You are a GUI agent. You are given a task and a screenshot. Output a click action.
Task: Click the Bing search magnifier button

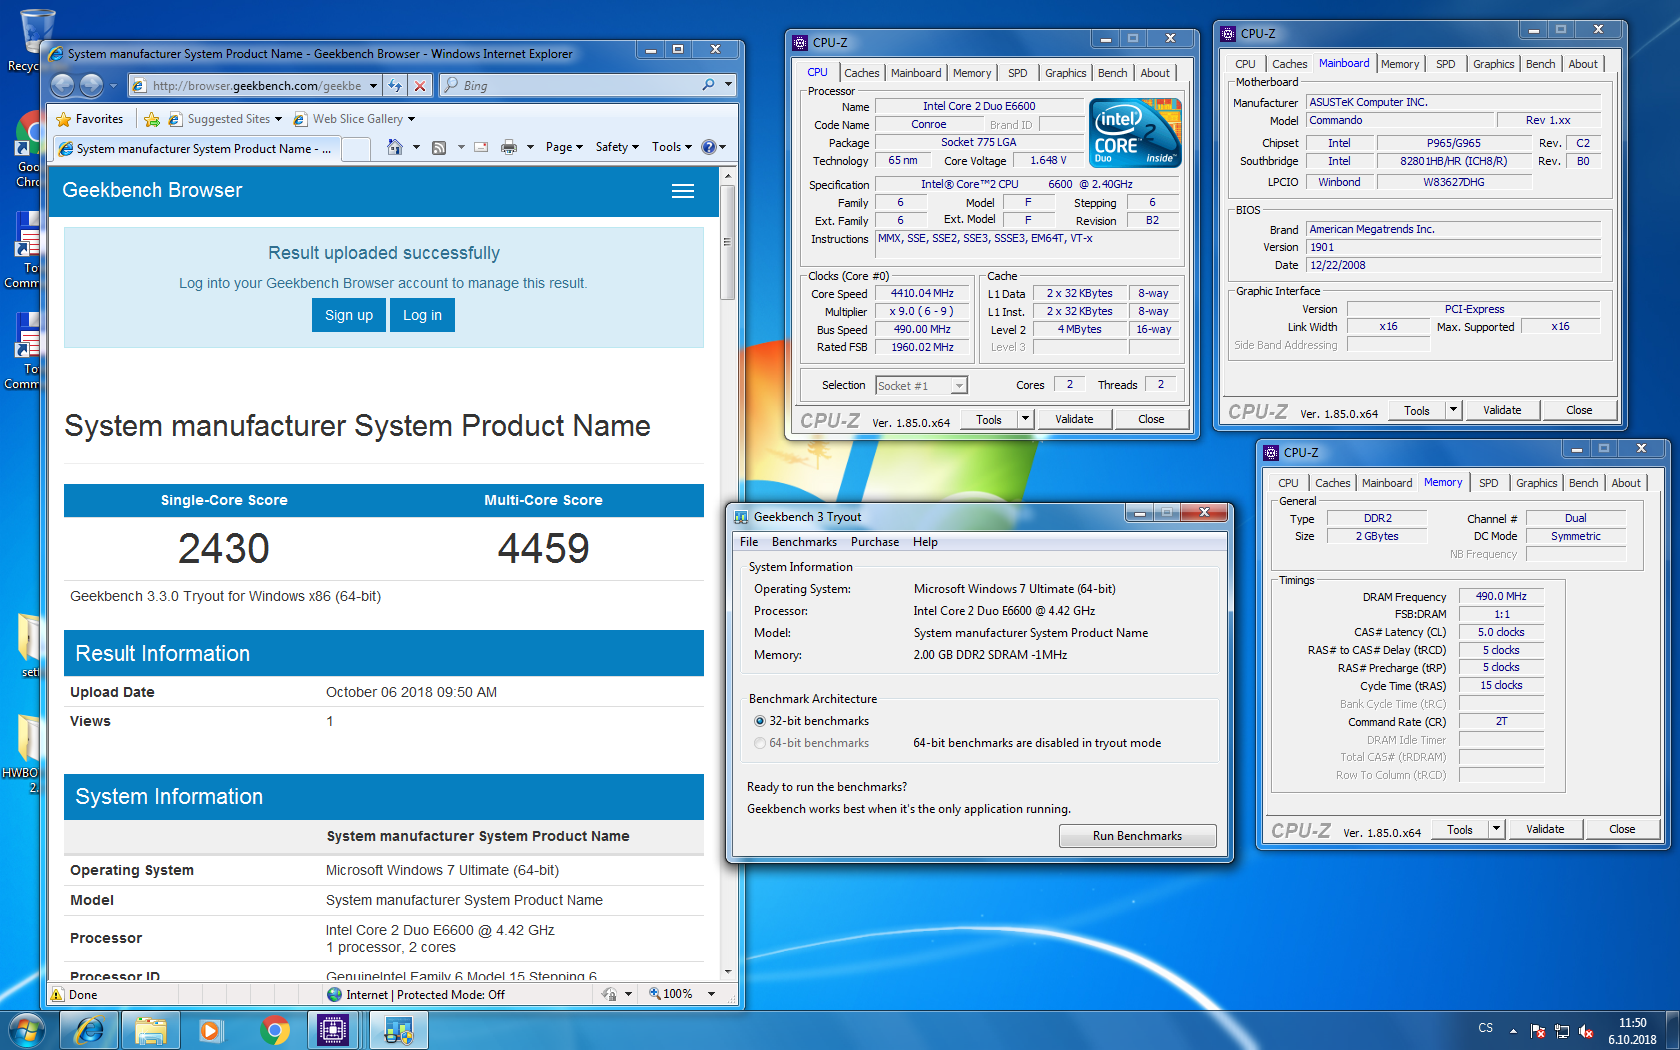click(x=709, y=85)
